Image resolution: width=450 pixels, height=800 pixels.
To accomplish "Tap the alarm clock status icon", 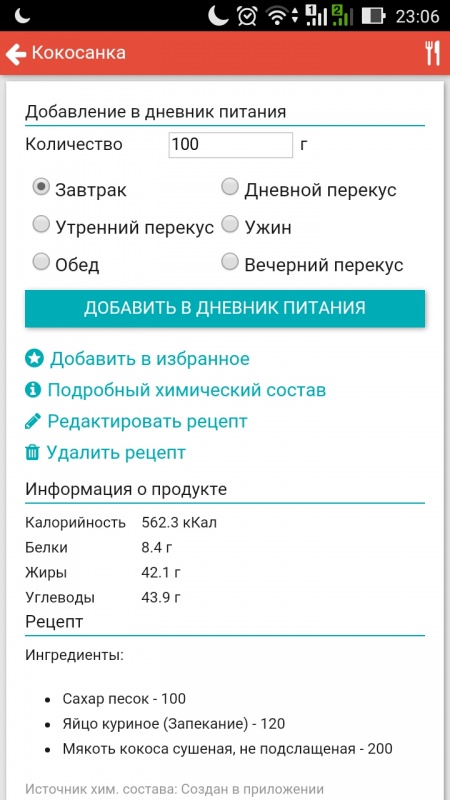I will pos(247,17).
